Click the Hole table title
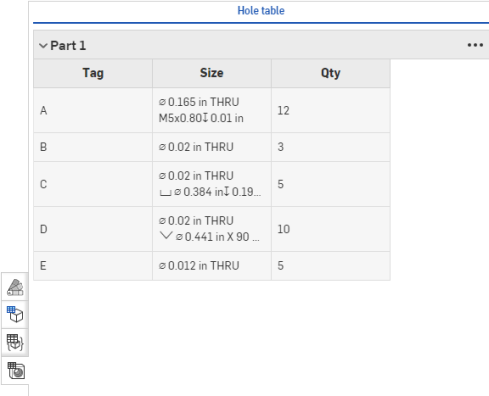Image resolution: width=489 pixels, height=396 pixels. point(261,11)
